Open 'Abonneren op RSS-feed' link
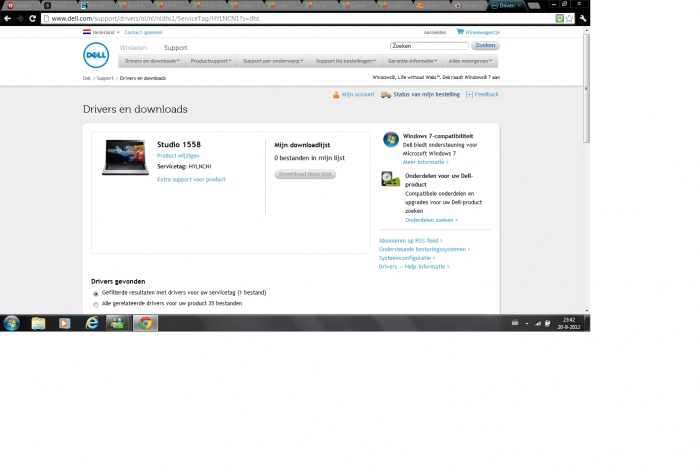Screen dimensions: 700x471 [x=411, y=241]
